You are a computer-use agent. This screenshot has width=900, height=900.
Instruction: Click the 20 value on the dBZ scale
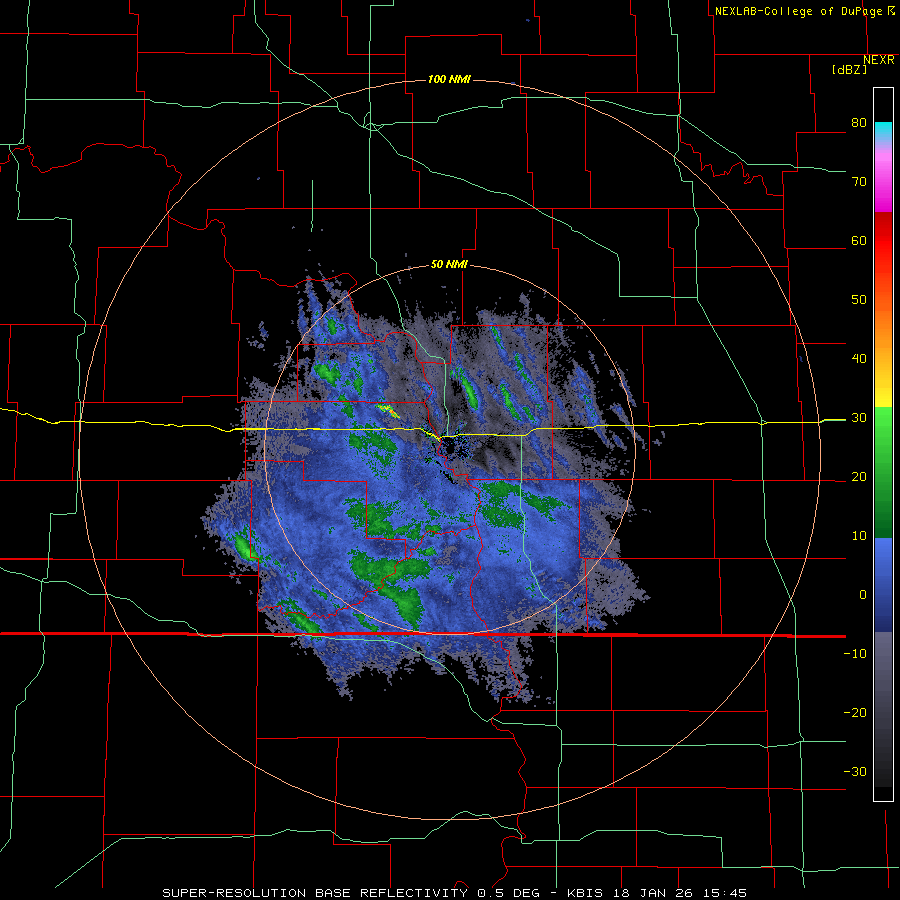point(859,477)
